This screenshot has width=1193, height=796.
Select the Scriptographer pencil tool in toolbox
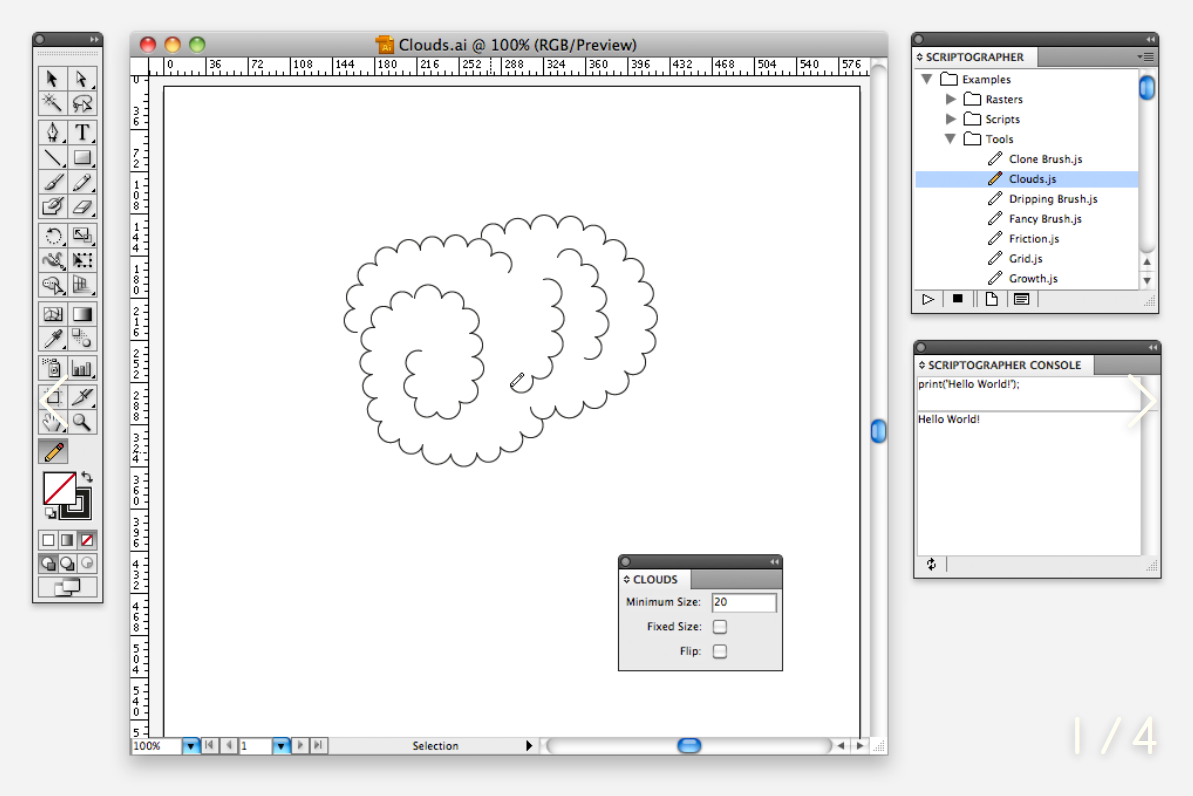pyautogui.click(x=53, y=451)
